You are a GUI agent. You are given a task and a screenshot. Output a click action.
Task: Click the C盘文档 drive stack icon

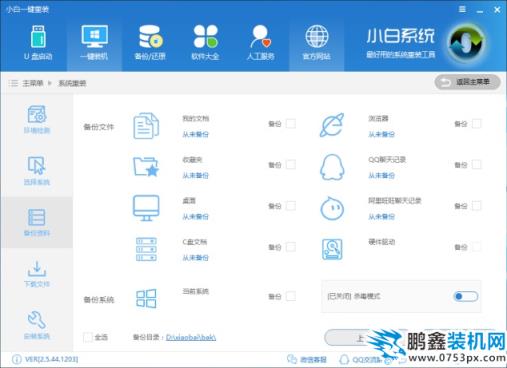click(x=146, y=249)
